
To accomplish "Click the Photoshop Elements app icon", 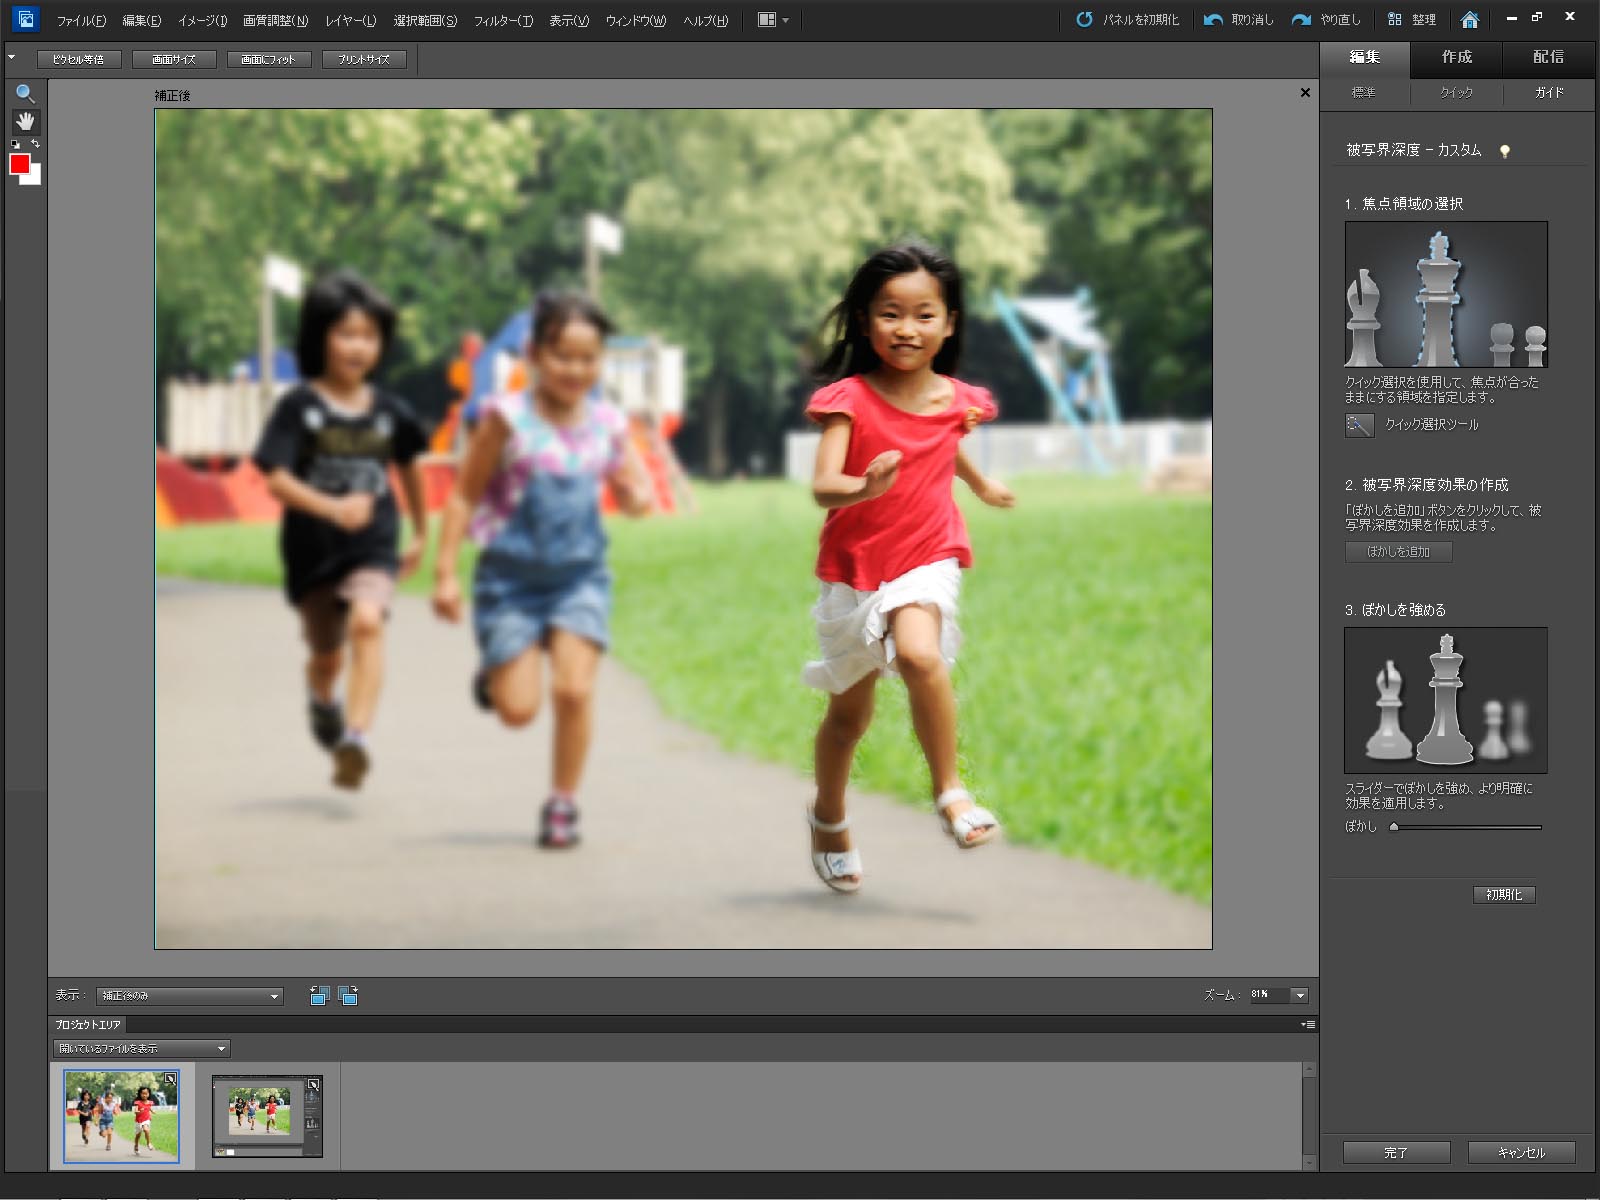I will point(25,19).
